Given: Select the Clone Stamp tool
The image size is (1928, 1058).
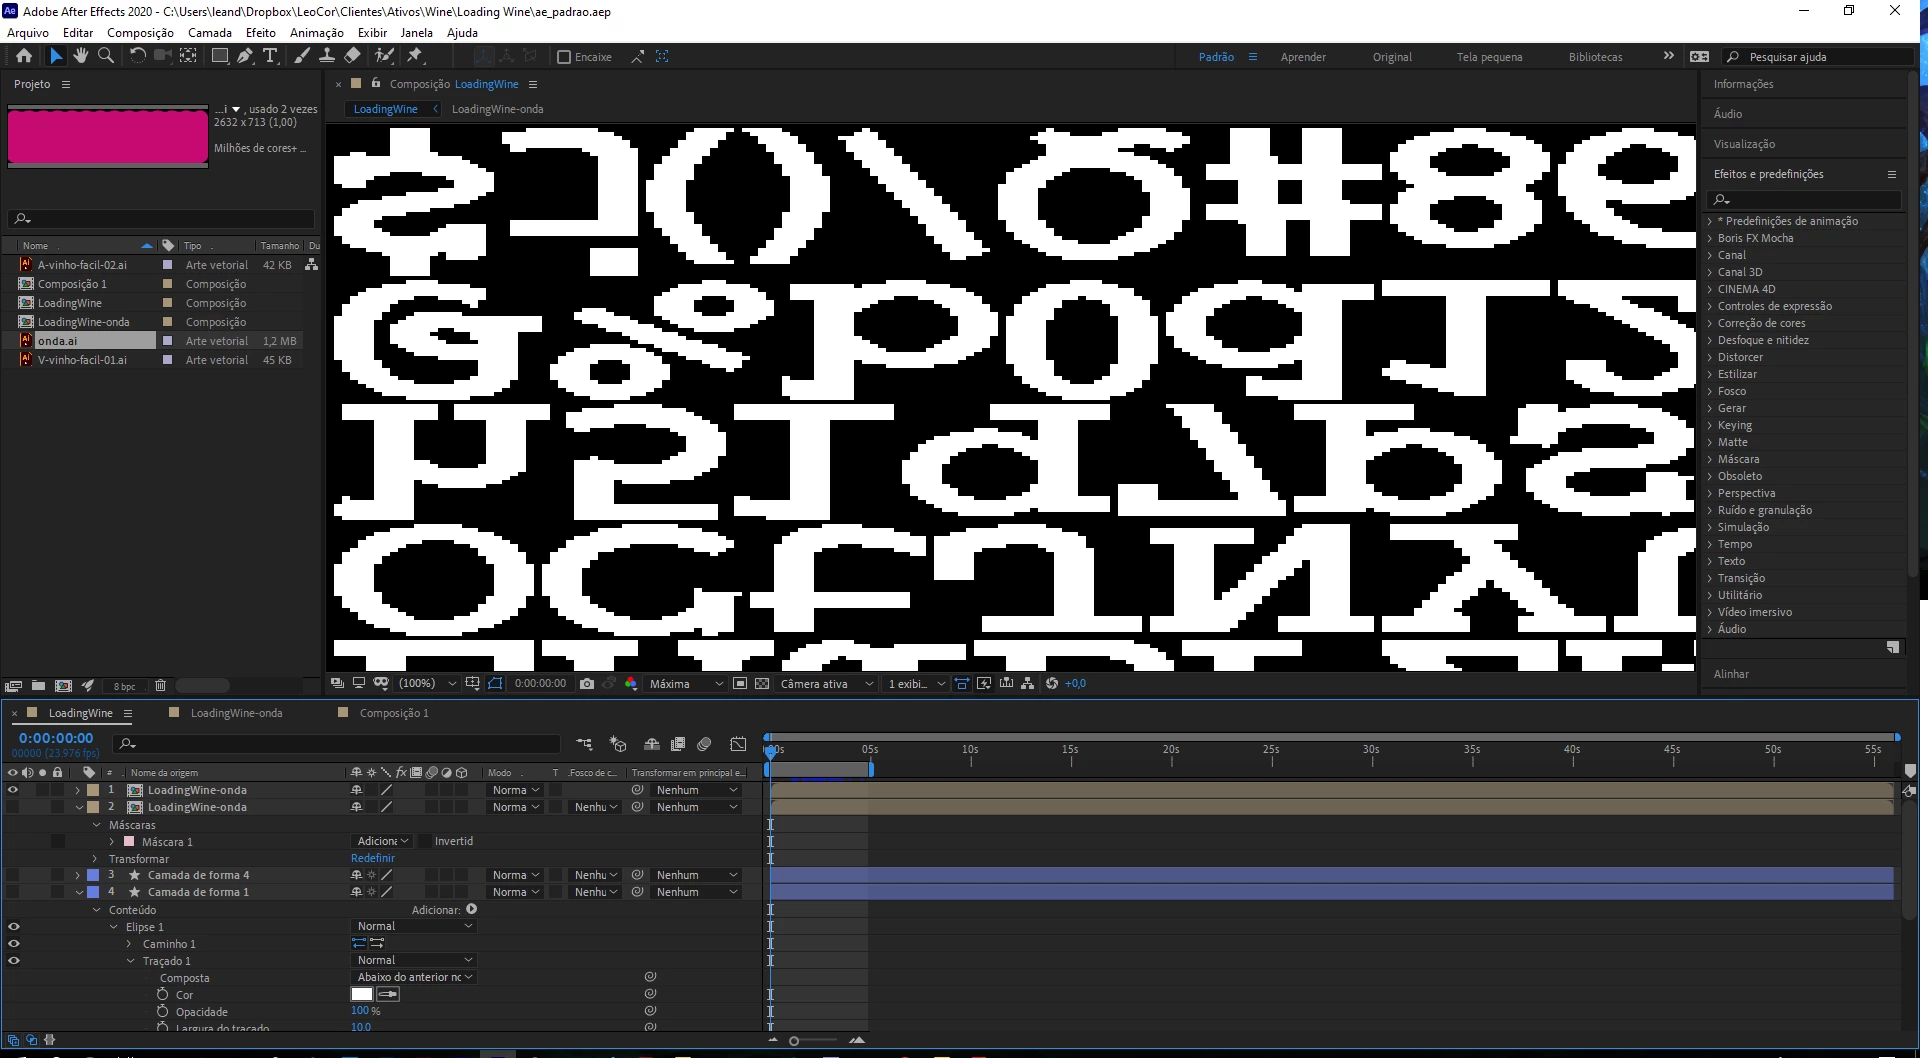Looking at the screenshot, I should click(327, 56).
